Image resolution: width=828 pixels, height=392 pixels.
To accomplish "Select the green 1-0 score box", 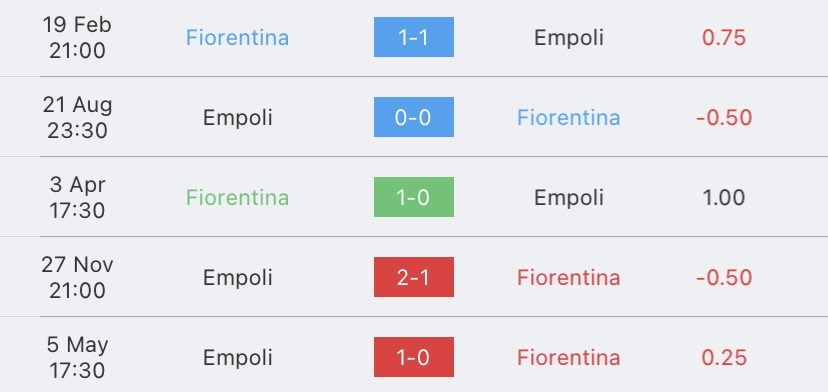I will (413, 197).
